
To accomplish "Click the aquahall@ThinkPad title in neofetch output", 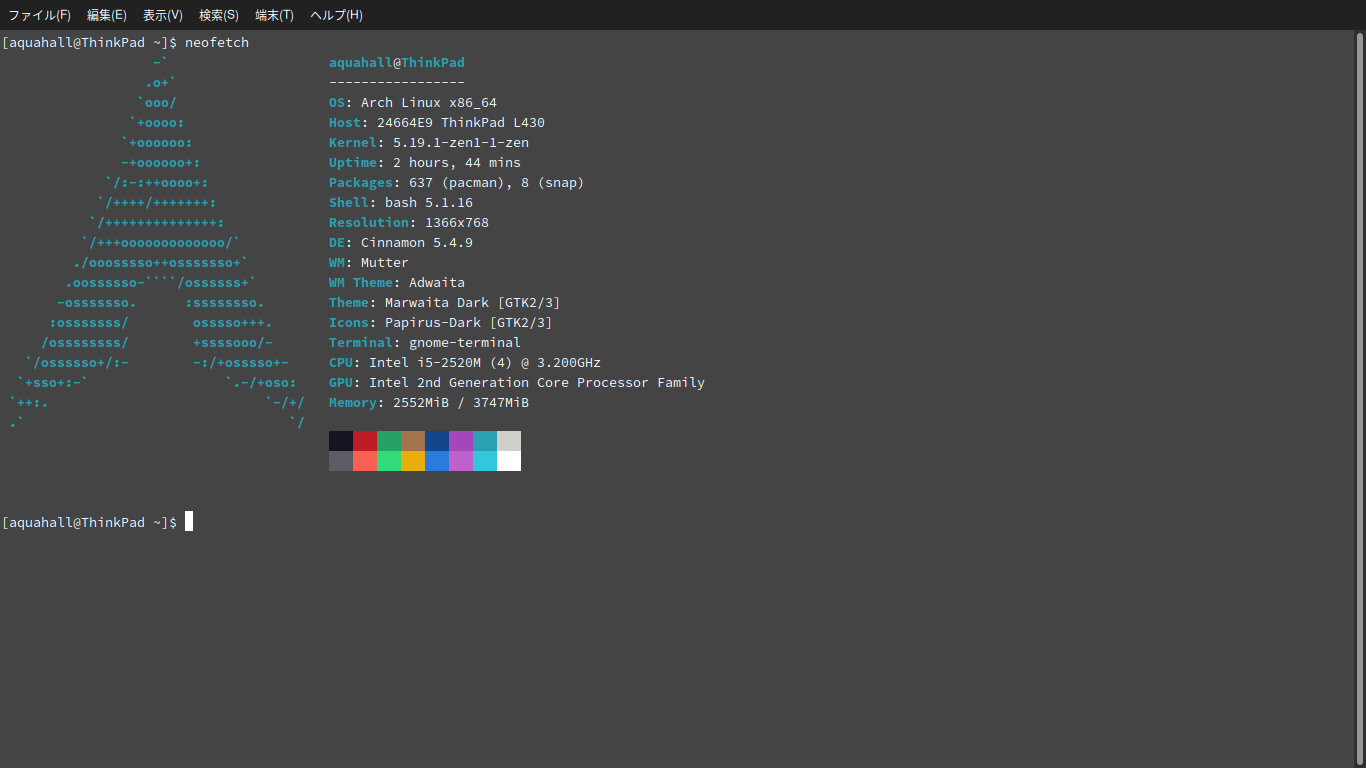I will 397,63.
